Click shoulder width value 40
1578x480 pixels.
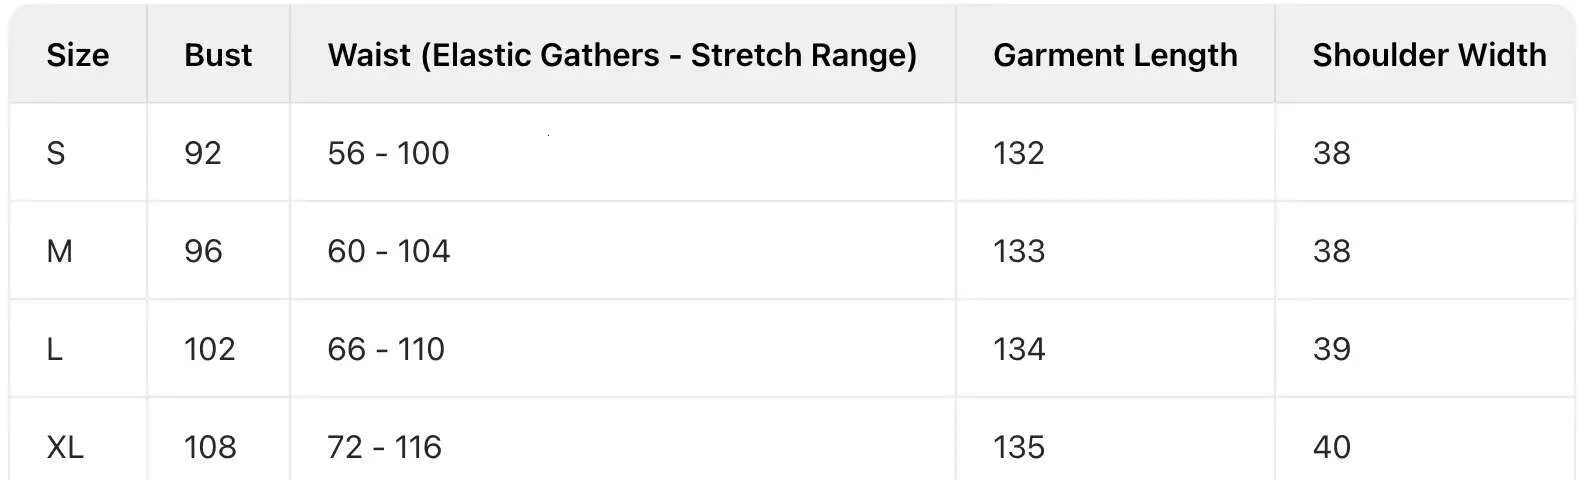click(x=1332, y=447)
